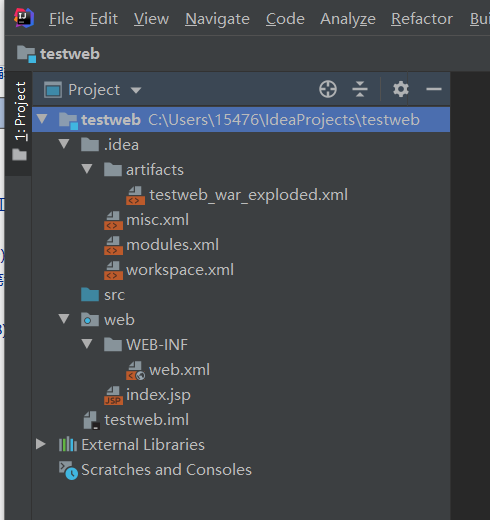The image size is (490, 520).
Task: Collapse all tree nodes with collapse icon
Action: click(x=360, y=89)
